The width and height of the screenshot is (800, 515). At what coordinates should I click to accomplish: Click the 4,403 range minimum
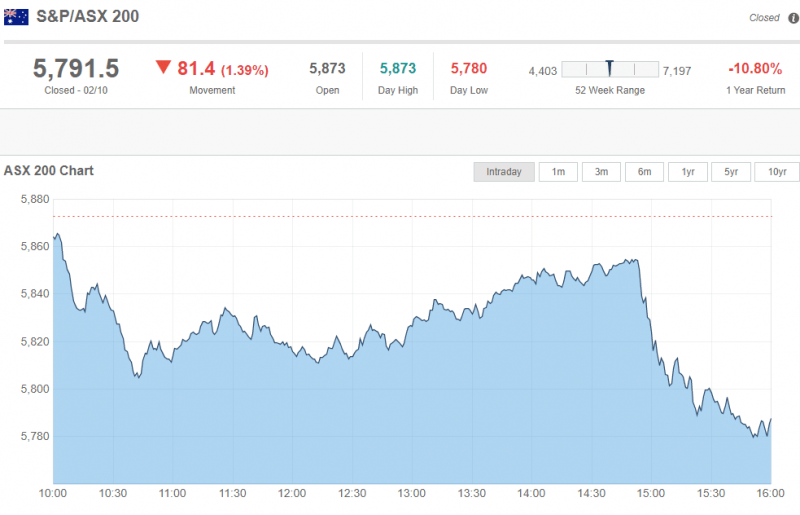pyautogui.click(x=543, y=71)
